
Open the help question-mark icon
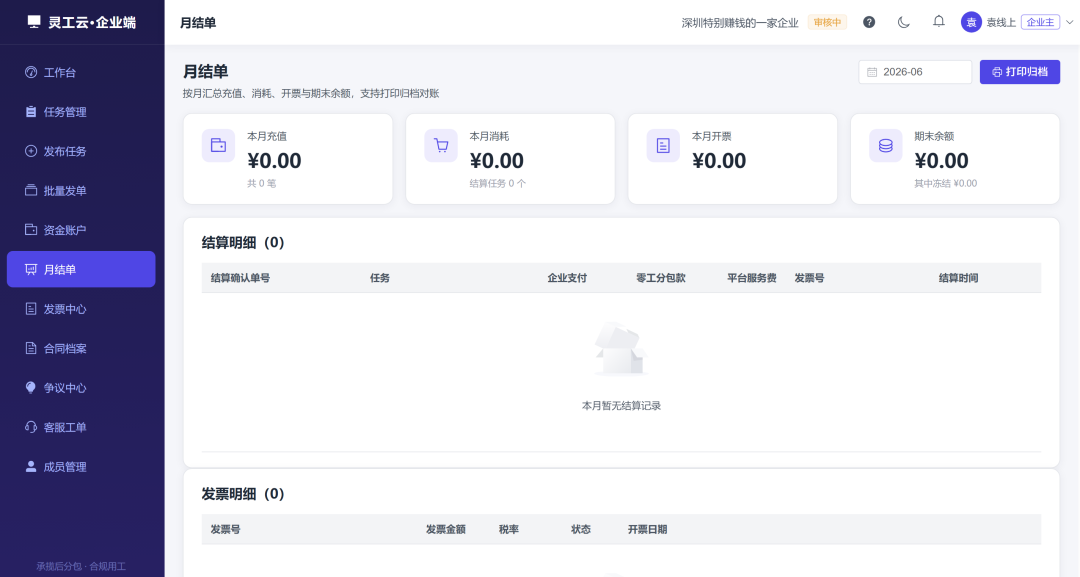(869, 22)
